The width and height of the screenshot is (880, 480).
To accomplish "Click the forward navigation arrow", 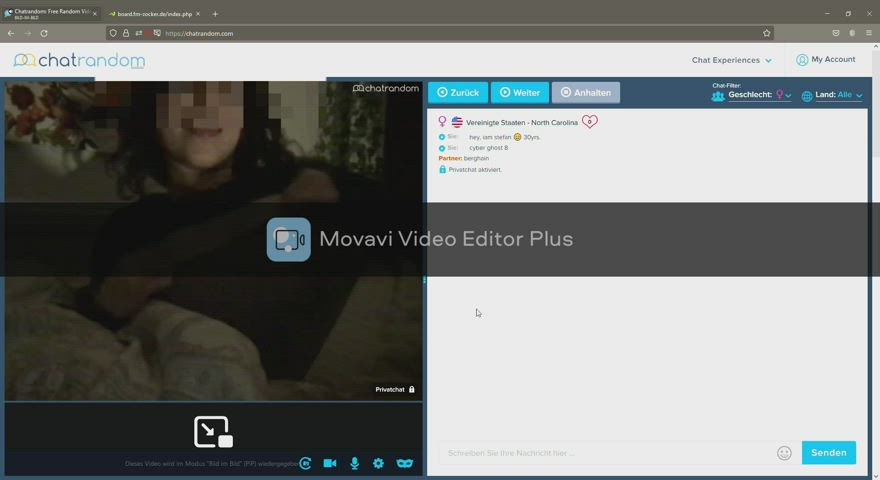I will coord(28,34).
